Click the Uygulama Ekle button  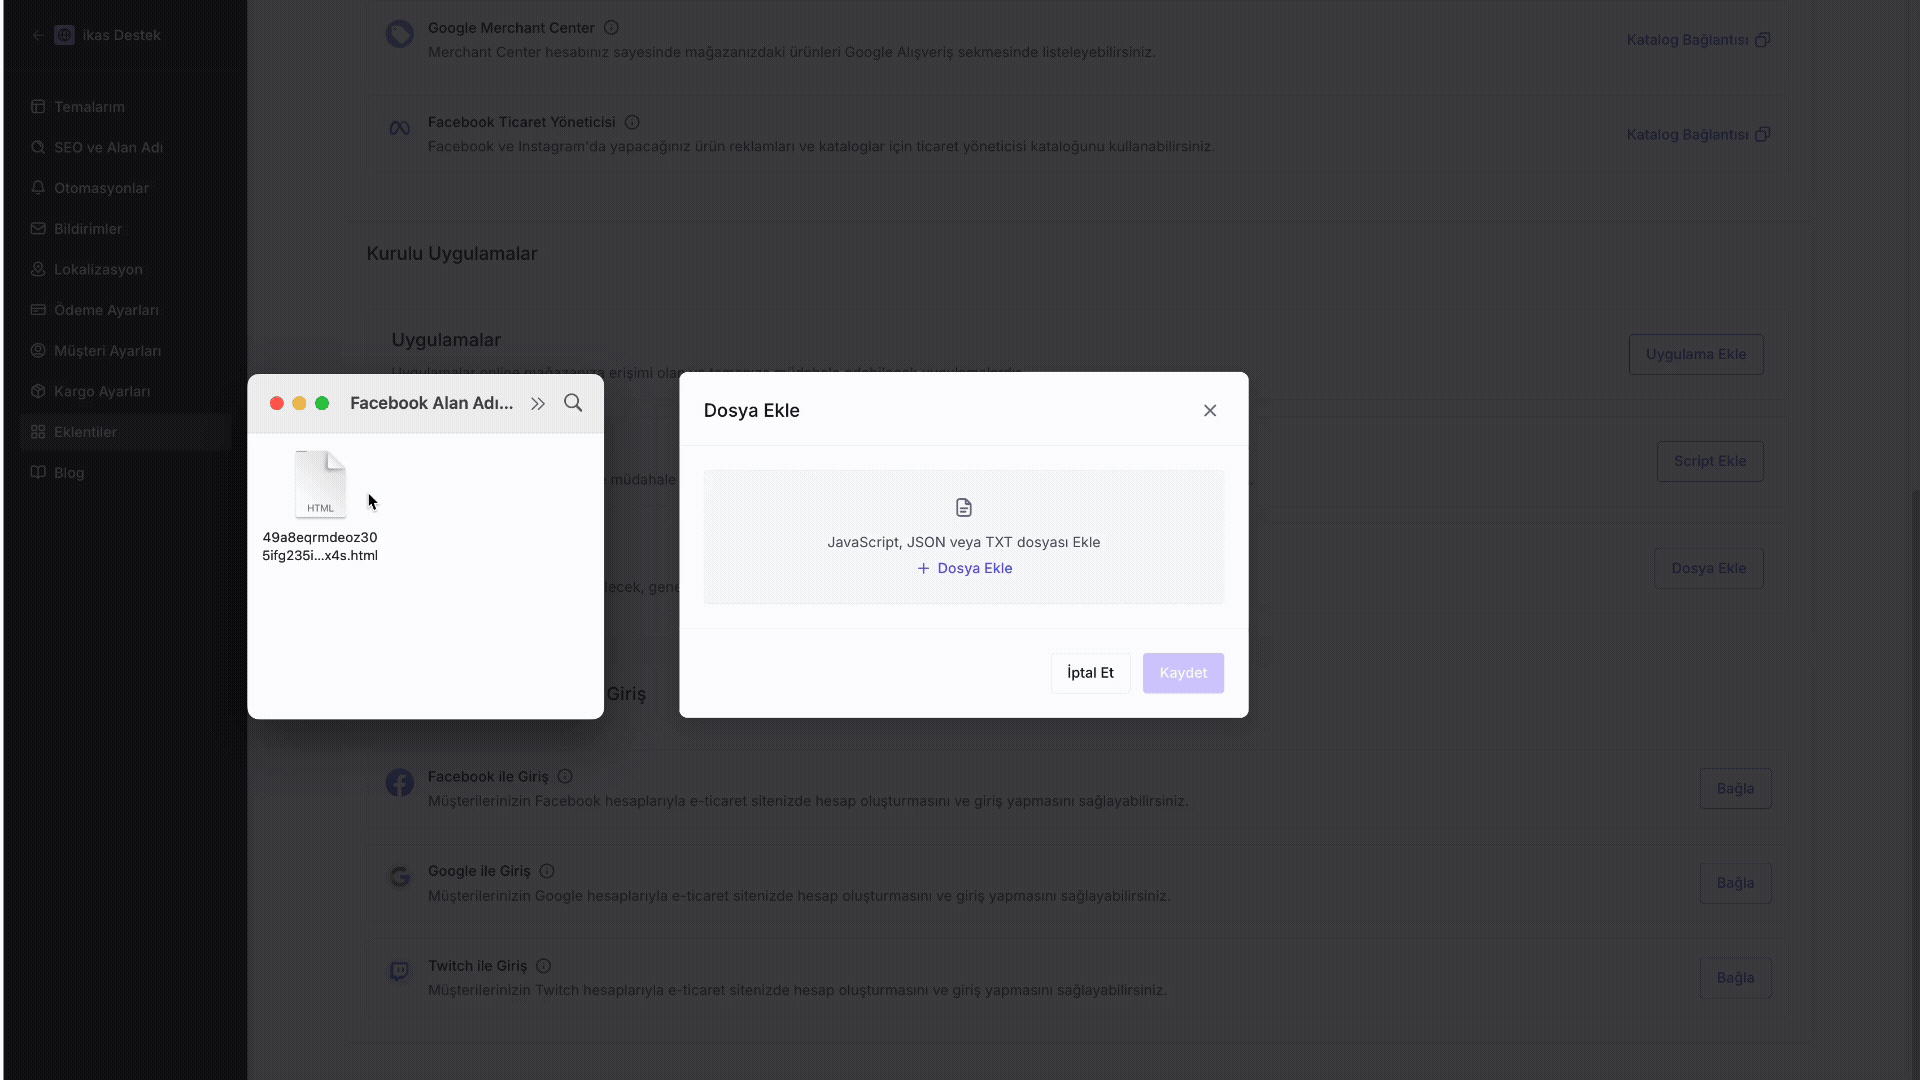[x=1695, y=354]
